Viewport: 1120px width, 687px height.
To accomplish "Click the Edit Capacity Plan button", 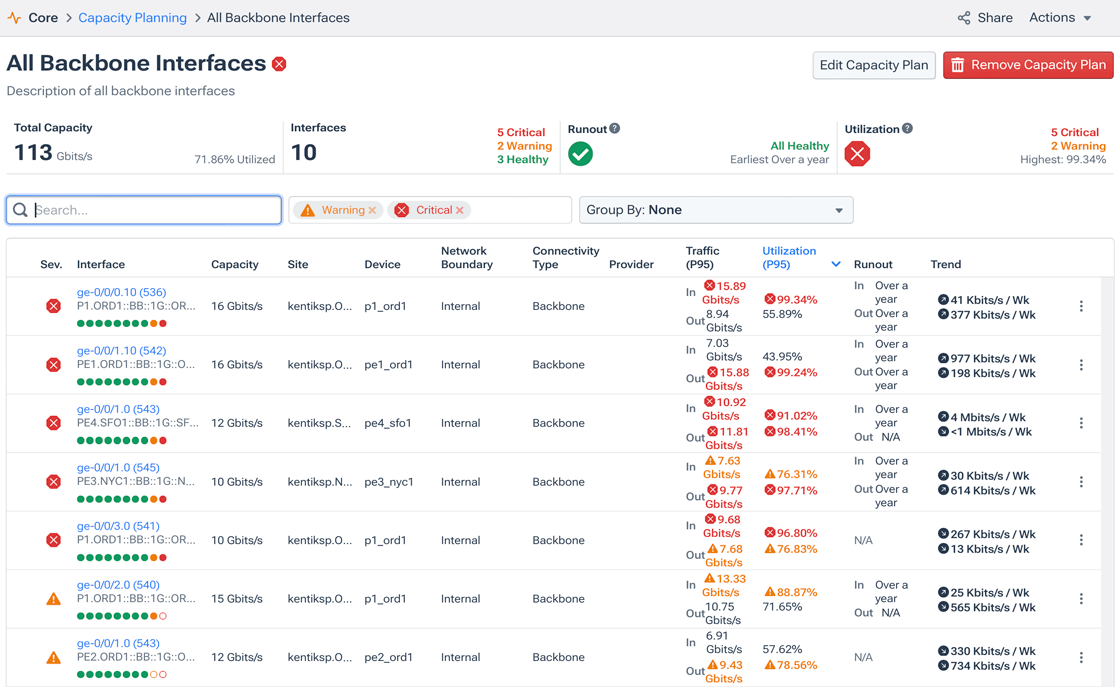I will 873,65.
